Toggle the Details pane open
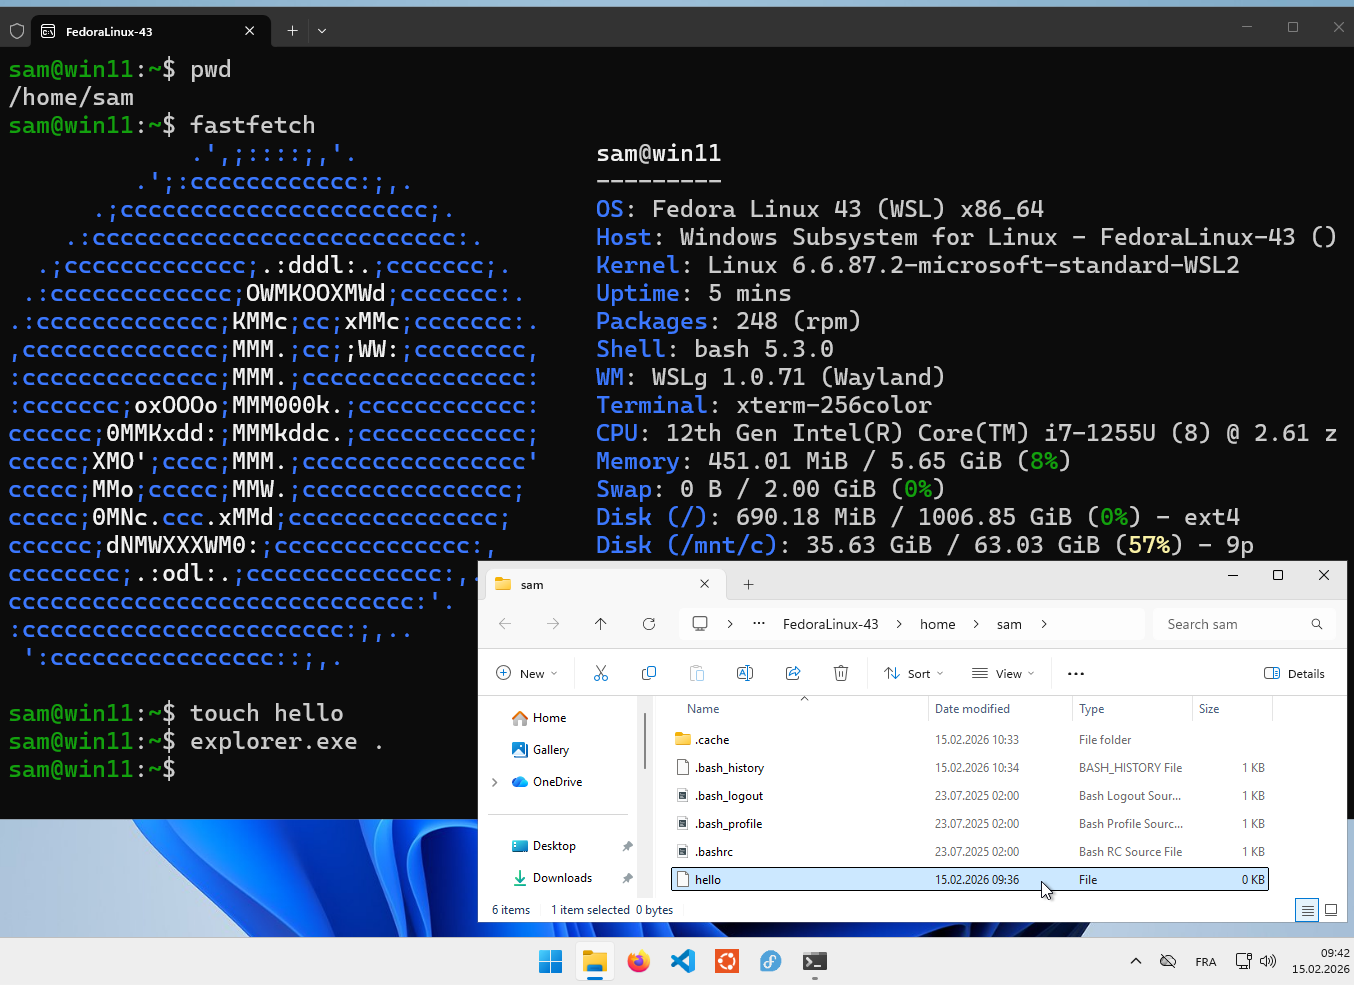 [1295, 673]
